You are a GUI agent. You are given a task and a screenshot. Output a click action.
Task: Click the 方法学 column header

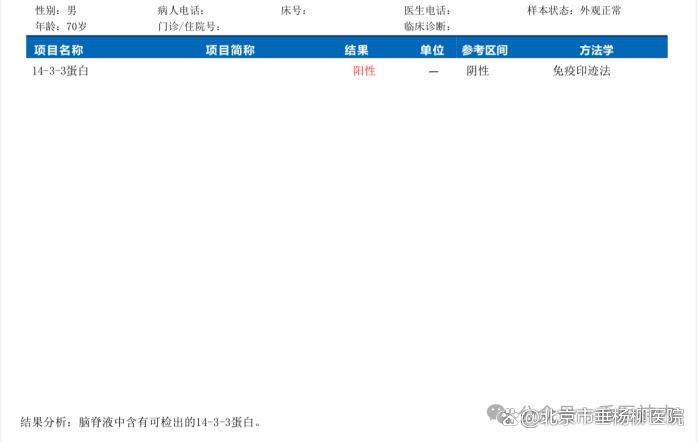(x=596, y=50)
